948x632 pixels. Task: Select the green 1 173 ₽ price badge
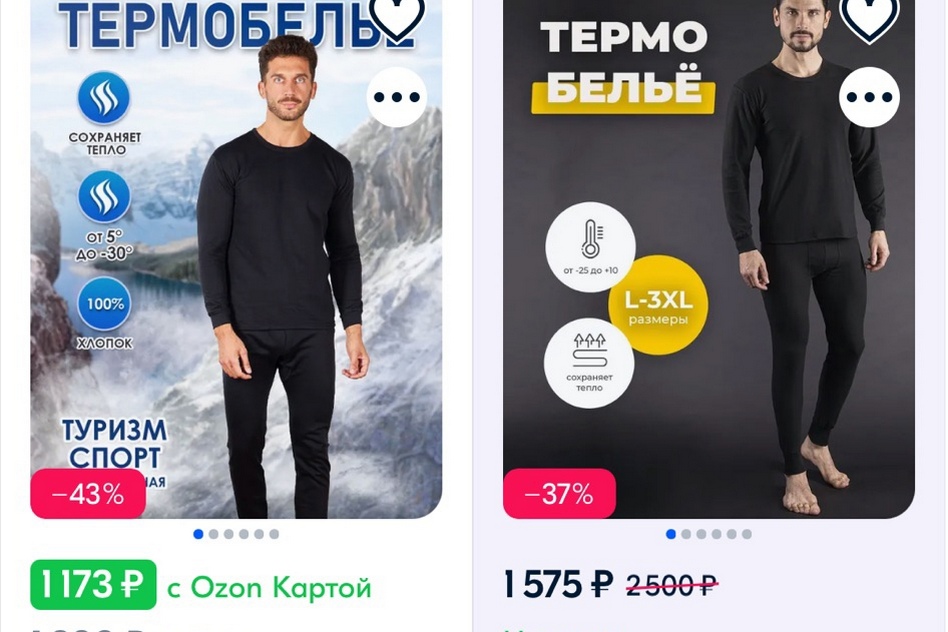point(93,585)
